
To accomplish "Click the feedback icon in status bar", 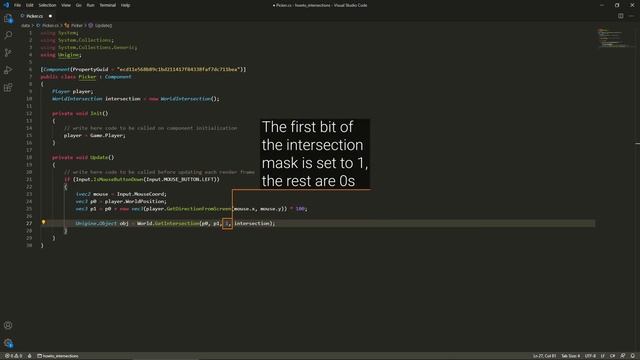I will (622, 356).
